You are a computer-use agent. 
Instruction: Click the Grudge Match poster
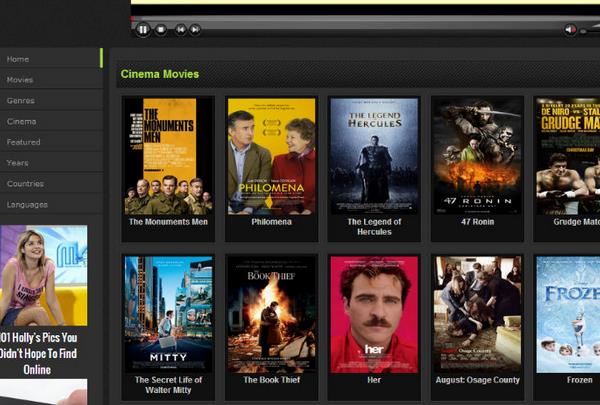coord(568,156)
